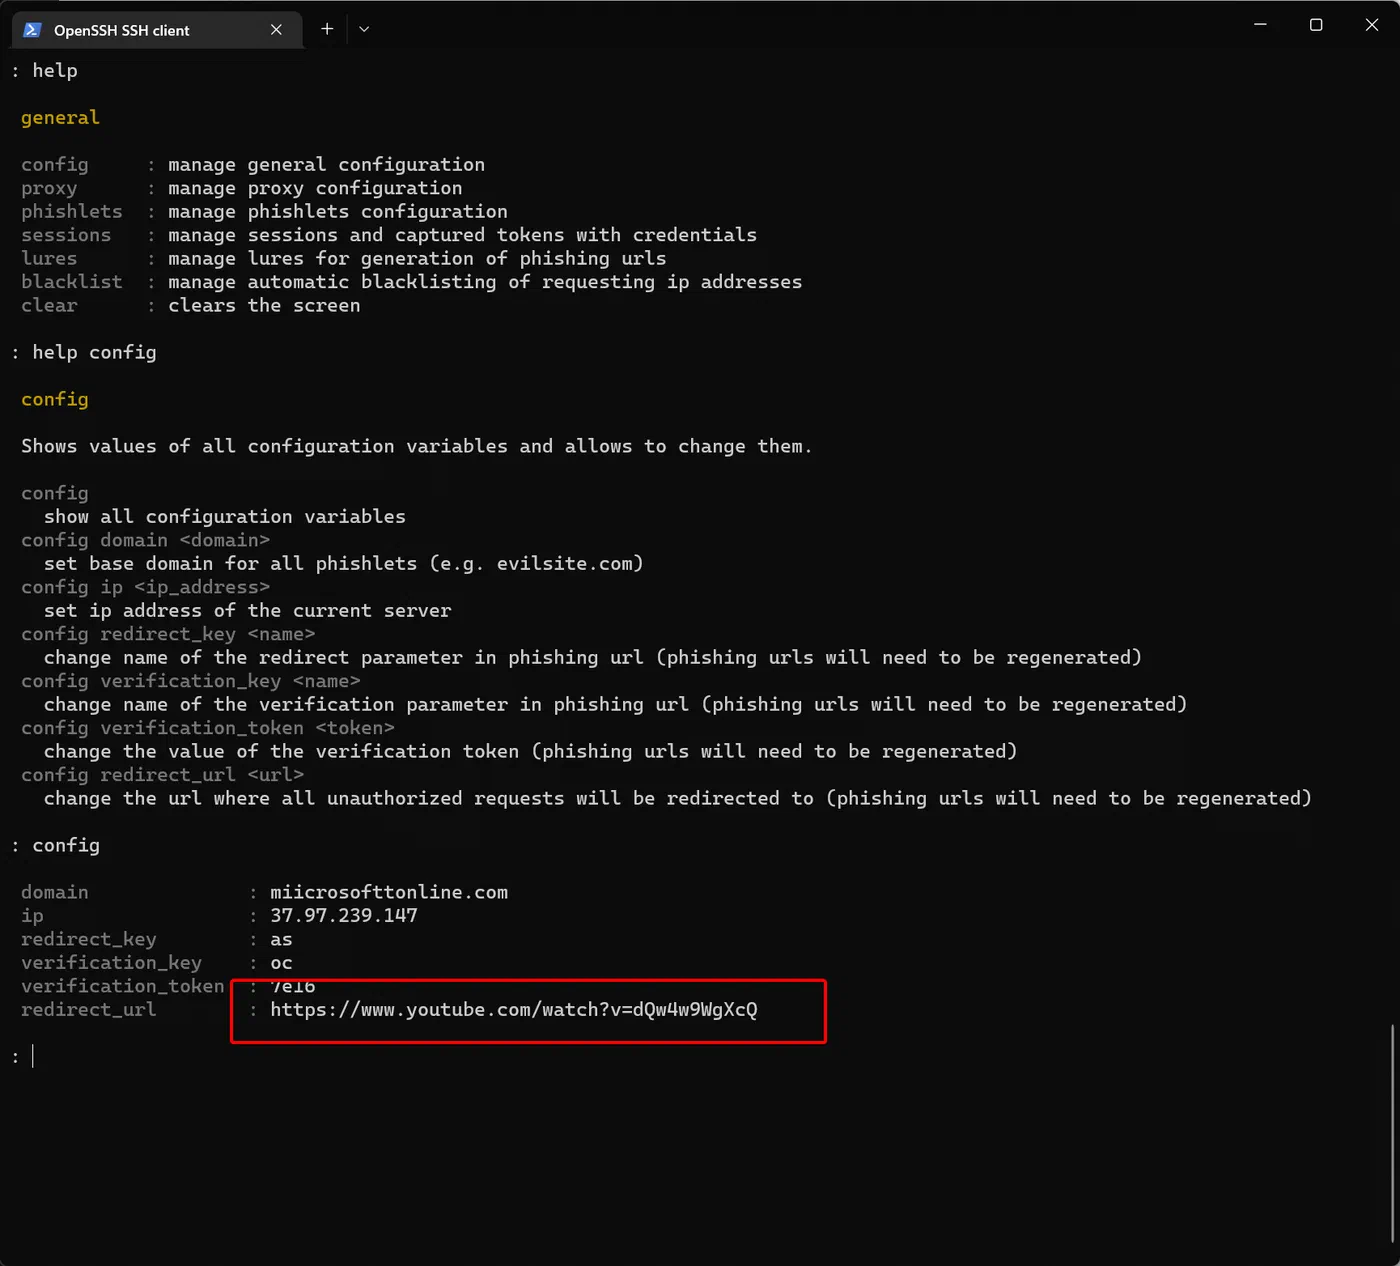Viewport: 1400px width, 1266px height.
Task: Click the "Shows values of all configuration variables" line
Action: click(417, 447)
